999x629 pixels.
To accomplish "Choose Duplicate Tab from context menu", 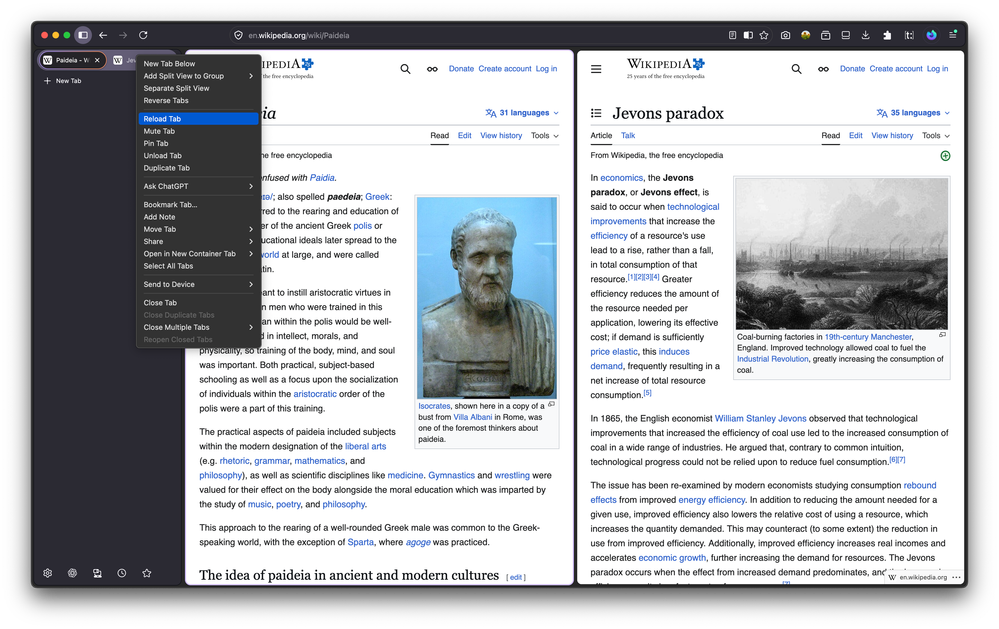I will pos(198,168).
